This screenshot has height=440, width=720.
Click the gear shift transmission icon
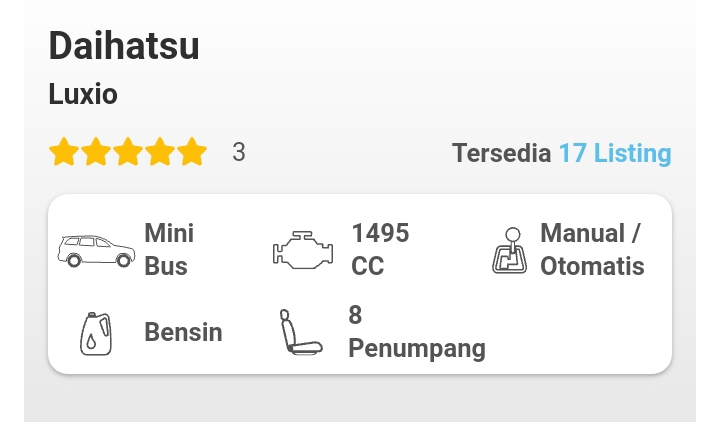click(x=509, y=250)
